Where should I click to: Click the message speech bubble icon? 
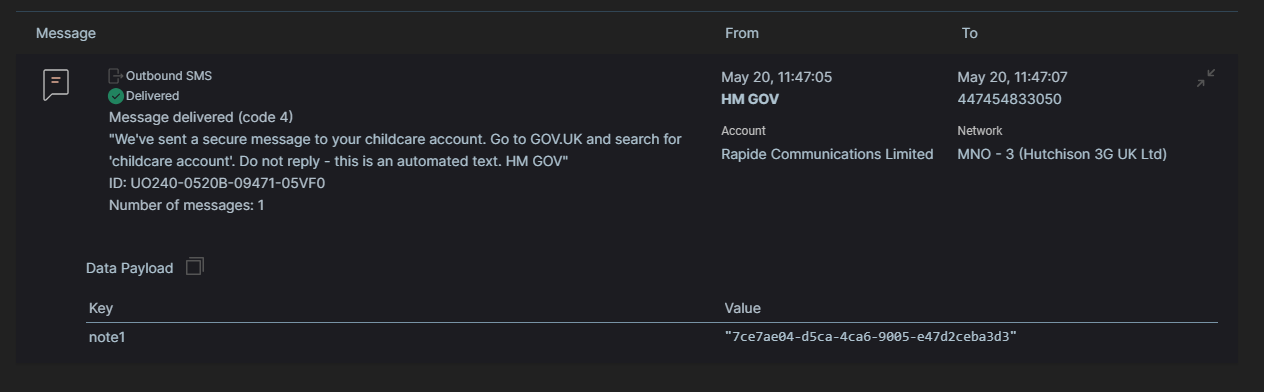pos(56,84)
